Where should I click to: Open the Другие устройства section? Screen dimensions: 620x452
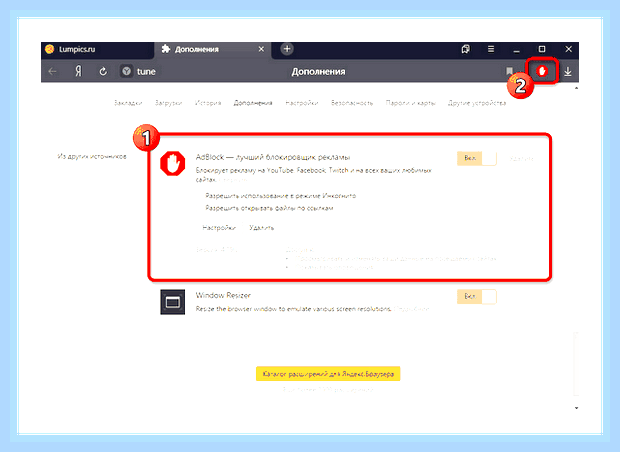coord(477,103)
